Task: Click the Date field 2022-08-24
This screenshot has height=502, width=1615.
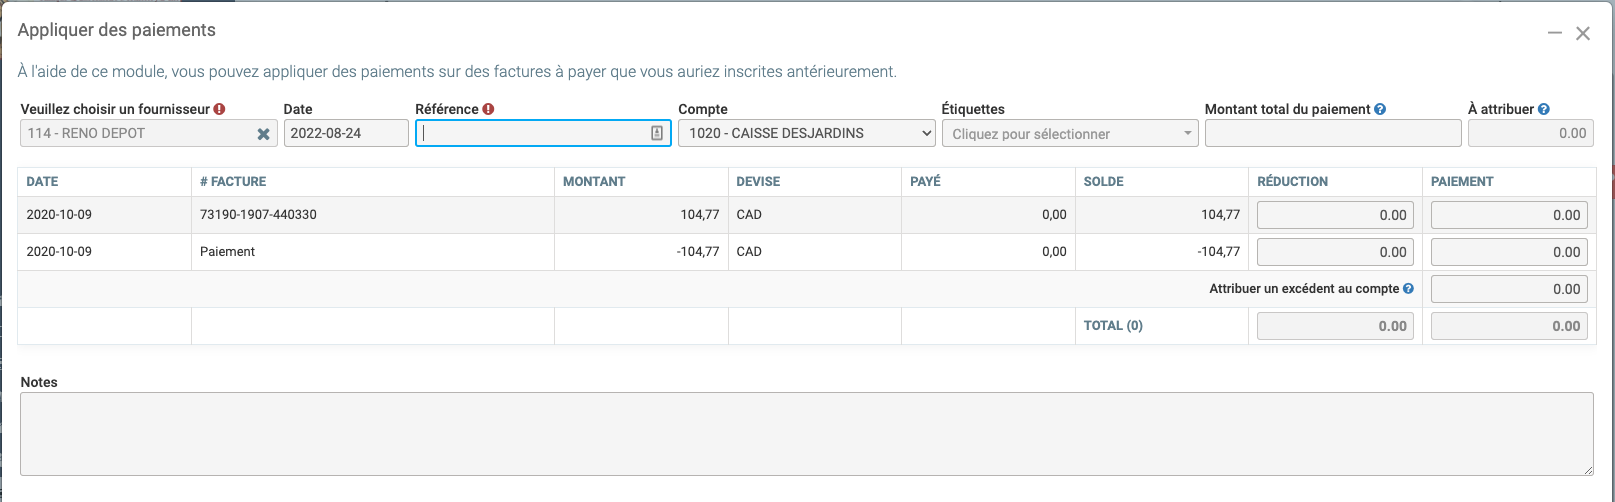Action: tap(346, 133)
